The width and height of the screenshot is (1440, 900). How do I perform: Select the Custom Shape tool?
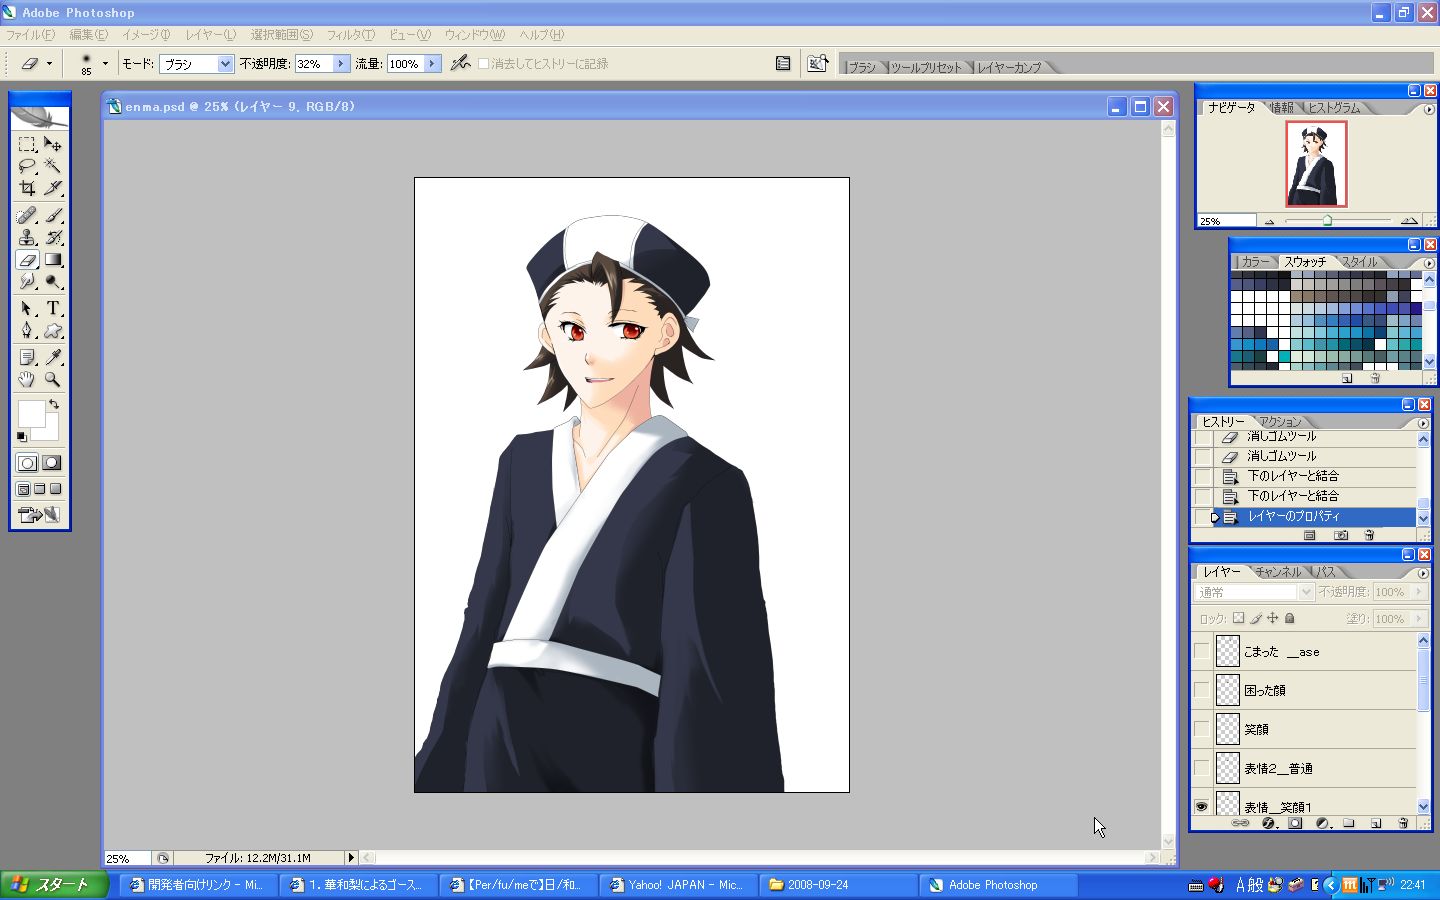tap(53, 330)
